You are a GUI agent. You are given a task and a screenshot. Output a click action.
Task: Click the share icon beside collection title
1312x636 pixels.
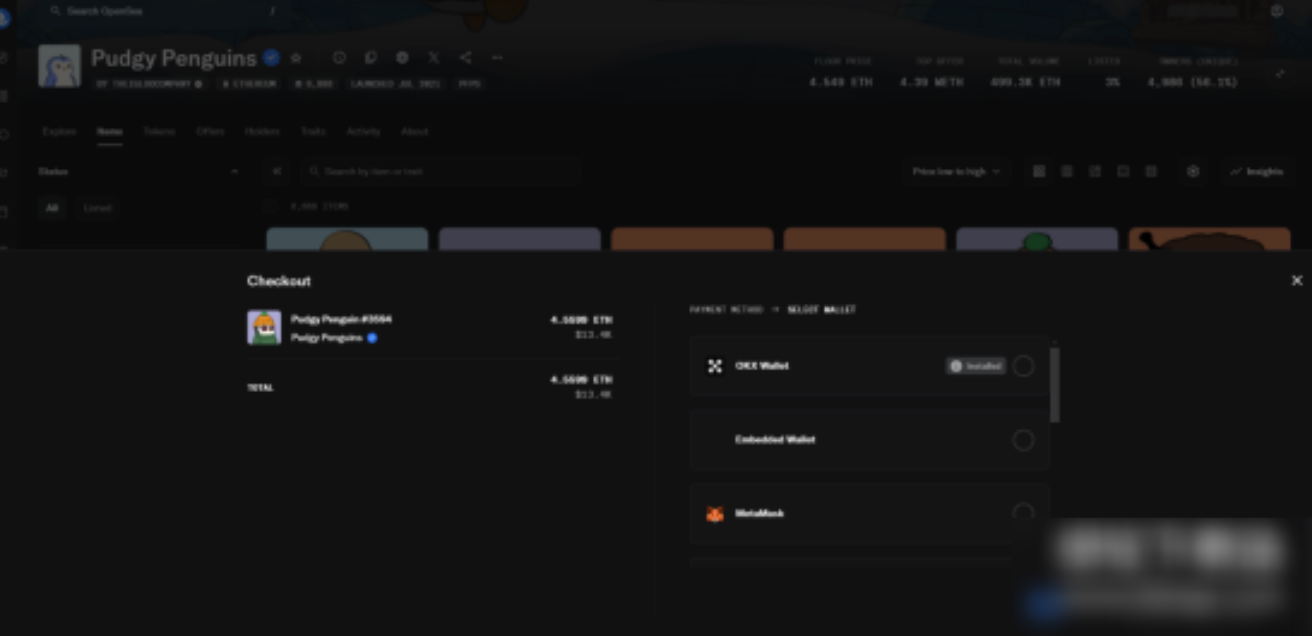[x=465, y=58]
